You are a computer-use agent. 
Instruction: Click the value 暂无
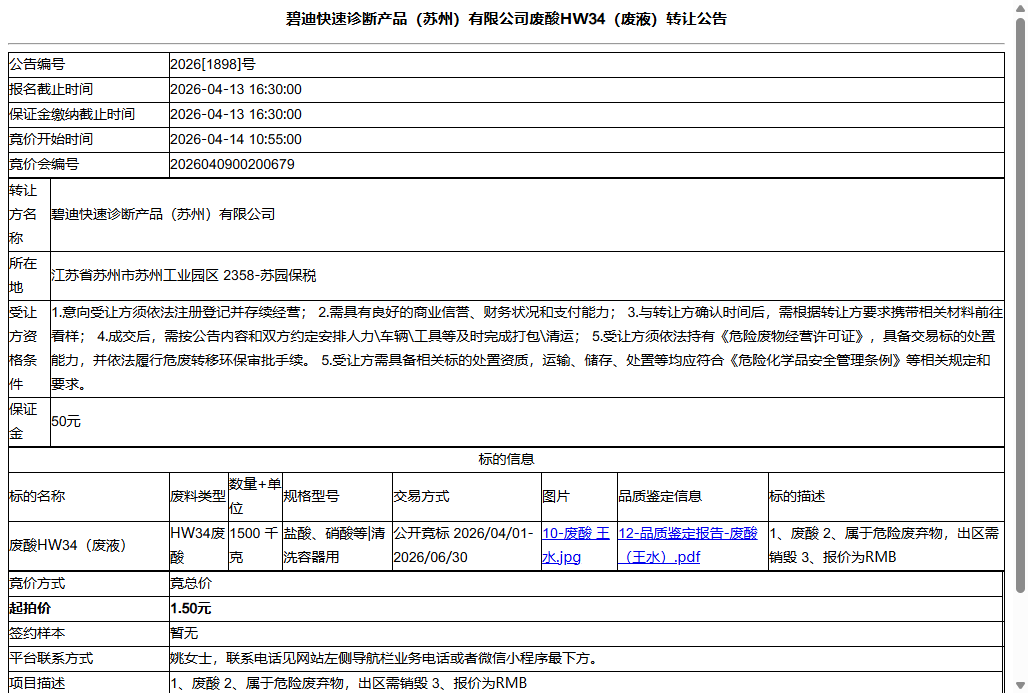184,633
